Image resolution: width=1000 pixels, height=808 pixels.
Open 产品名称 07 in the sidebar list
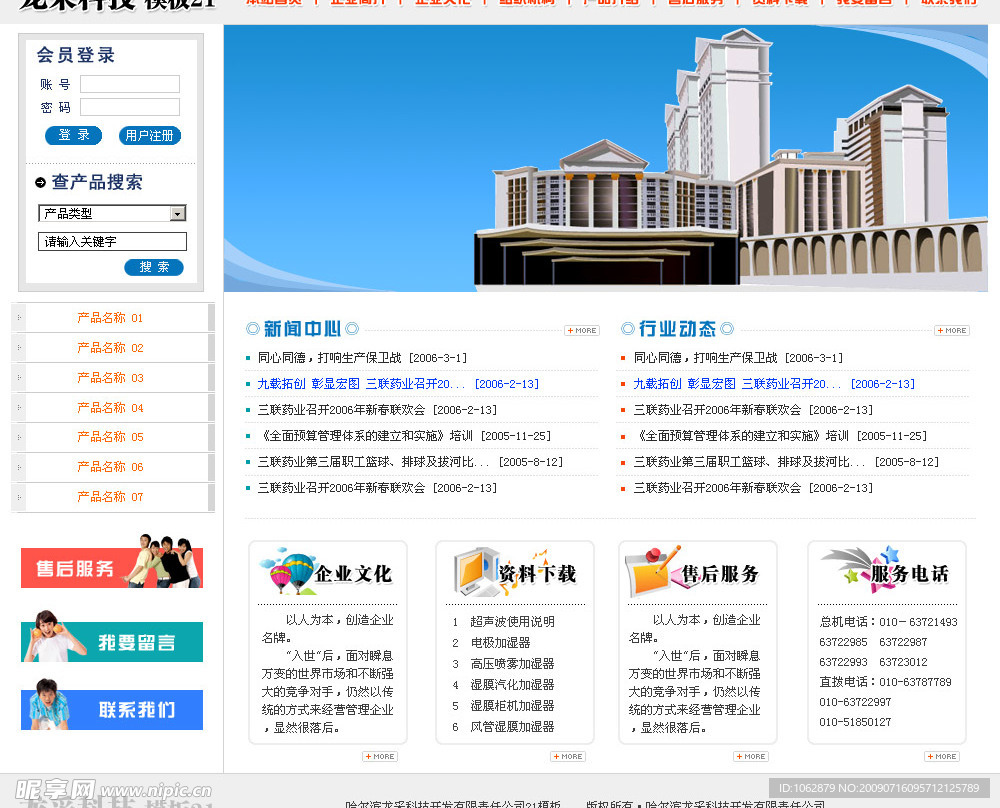(x=110, y=497)
